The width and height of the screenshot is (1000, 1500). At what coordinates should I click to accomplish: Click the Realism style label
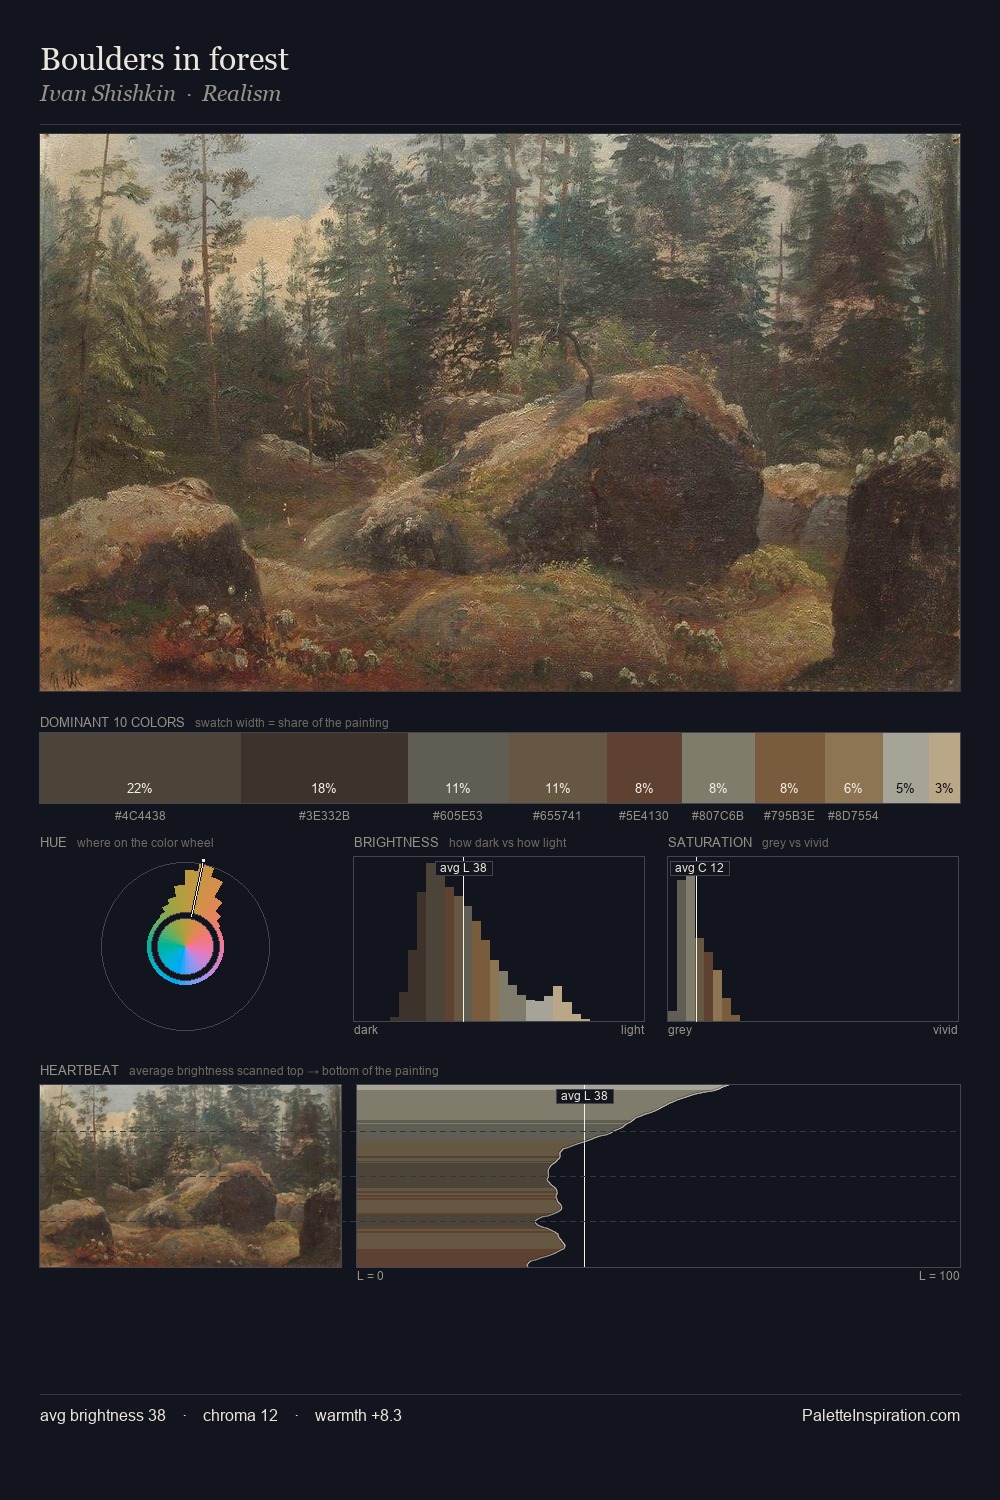click(x=241, y=94)
